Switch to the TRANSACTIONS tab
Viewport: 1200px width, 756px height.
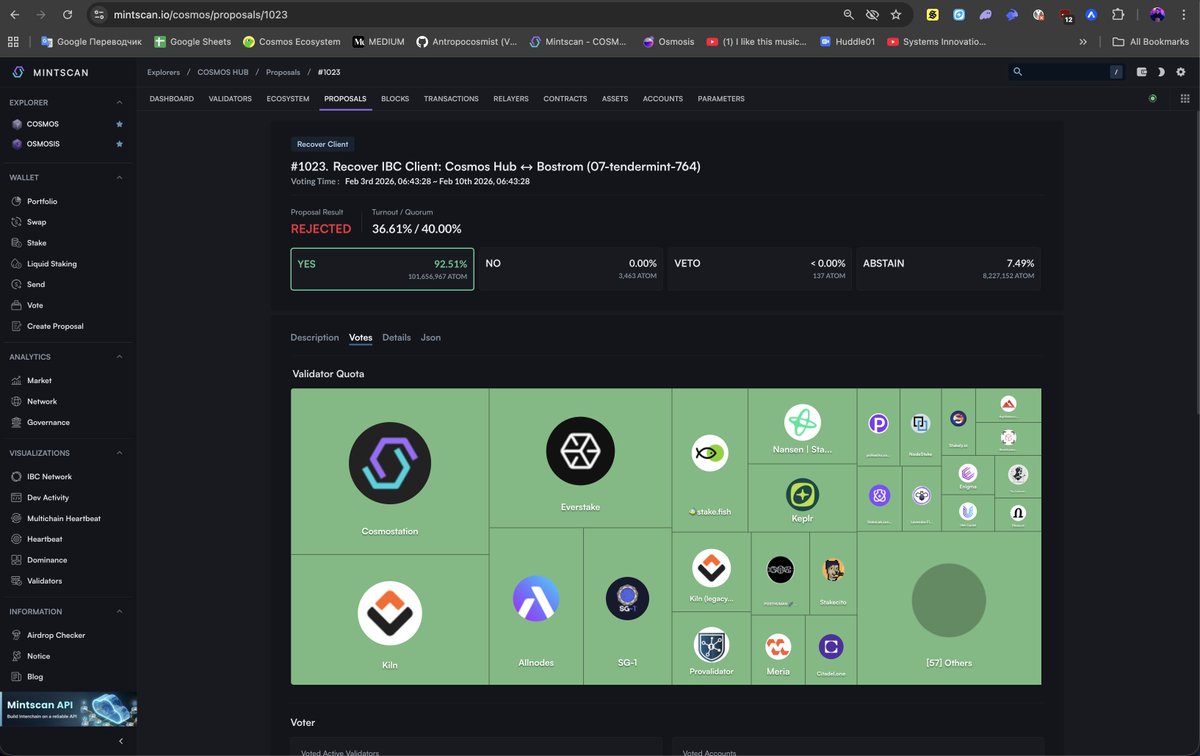(451, 98)
